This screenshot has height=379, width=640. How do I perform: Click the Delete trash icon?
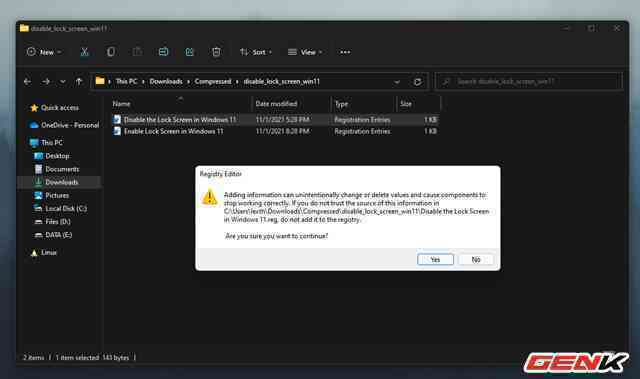click(216, 52)
